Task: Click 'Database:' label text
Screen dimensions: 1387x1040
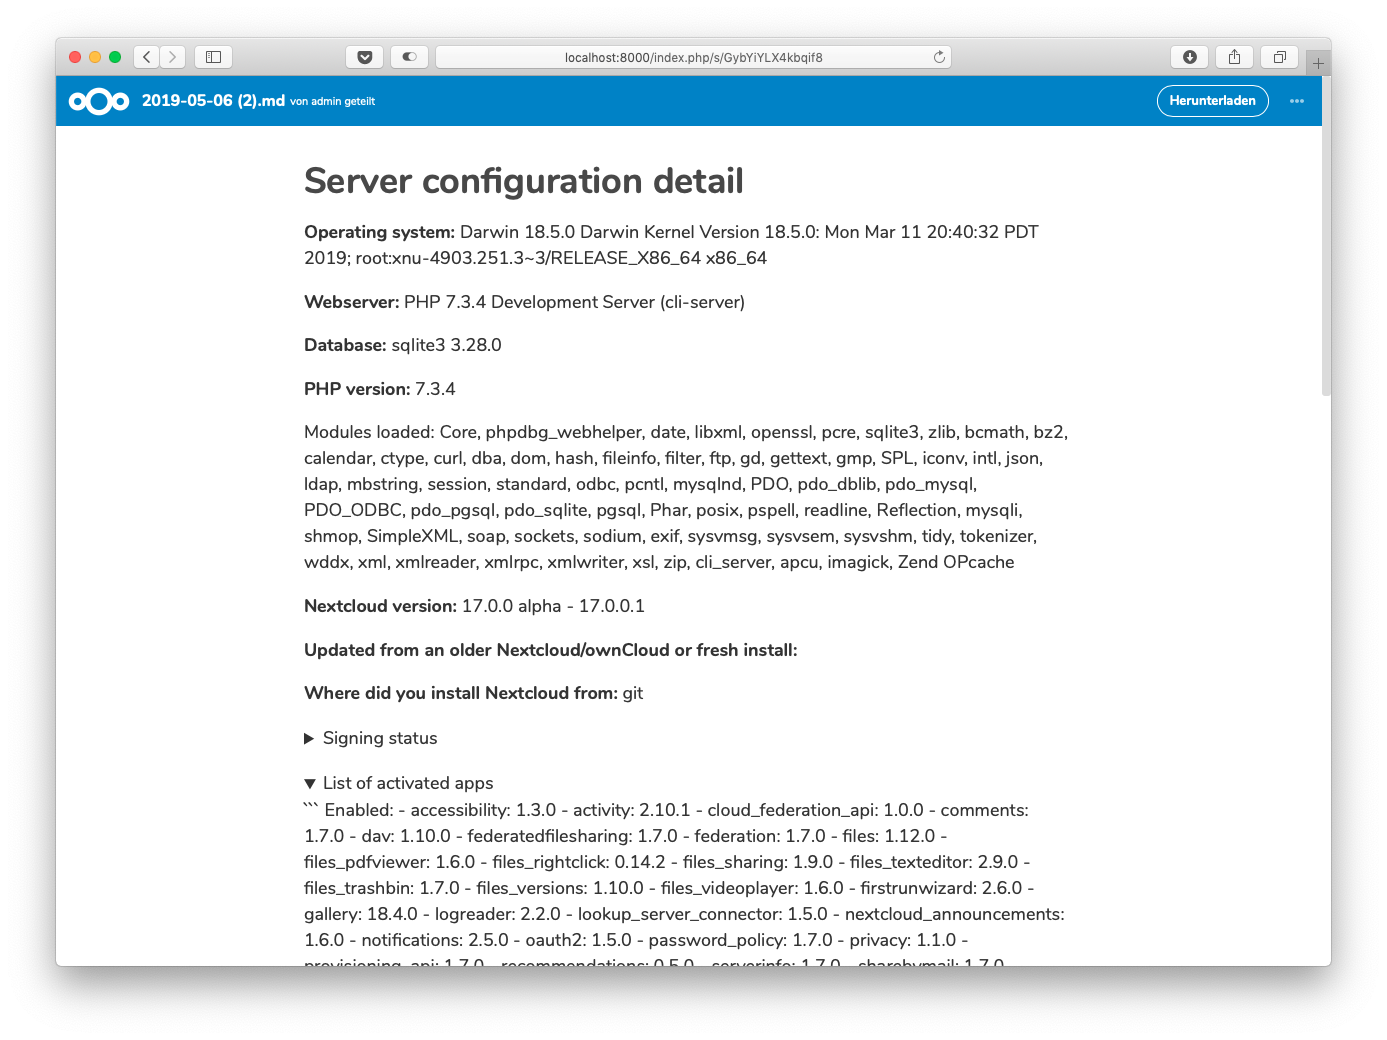Action: [x=345, y=345]
